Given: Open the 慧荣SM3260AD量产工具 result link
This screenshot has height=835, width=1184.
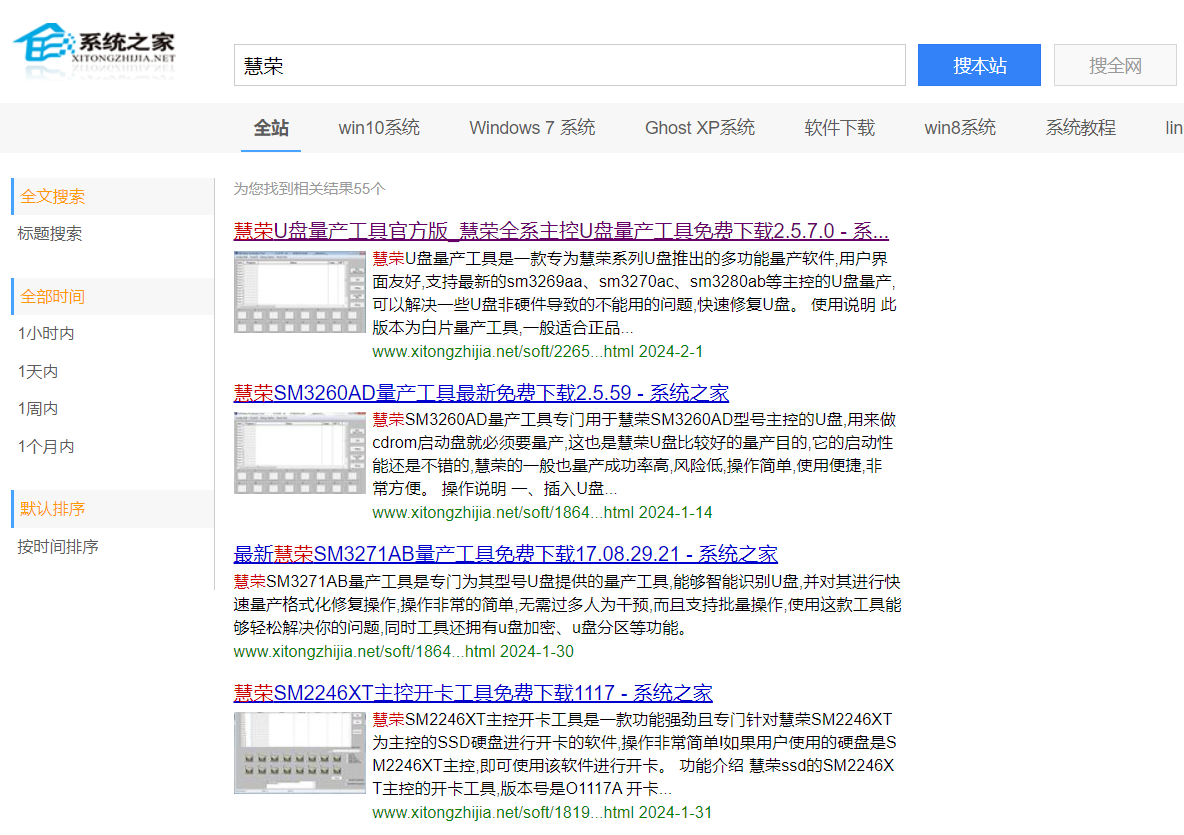Looking at the screenshot, I should click(x=481, y=393).
